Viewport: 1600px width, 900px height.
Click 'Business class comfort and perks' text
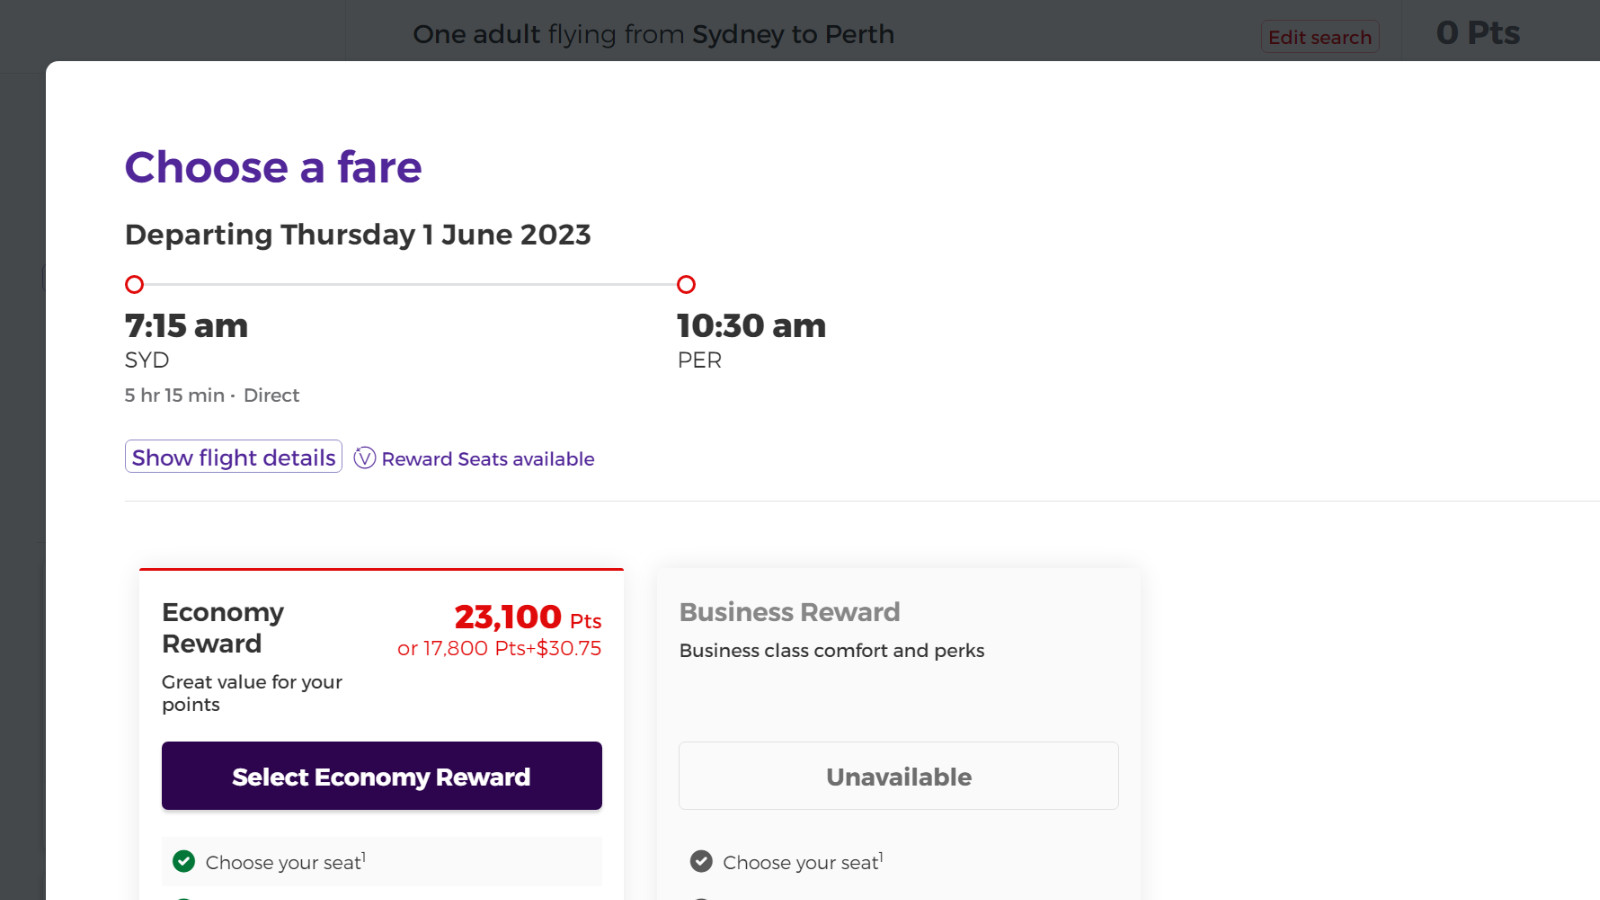pos(832,650)
